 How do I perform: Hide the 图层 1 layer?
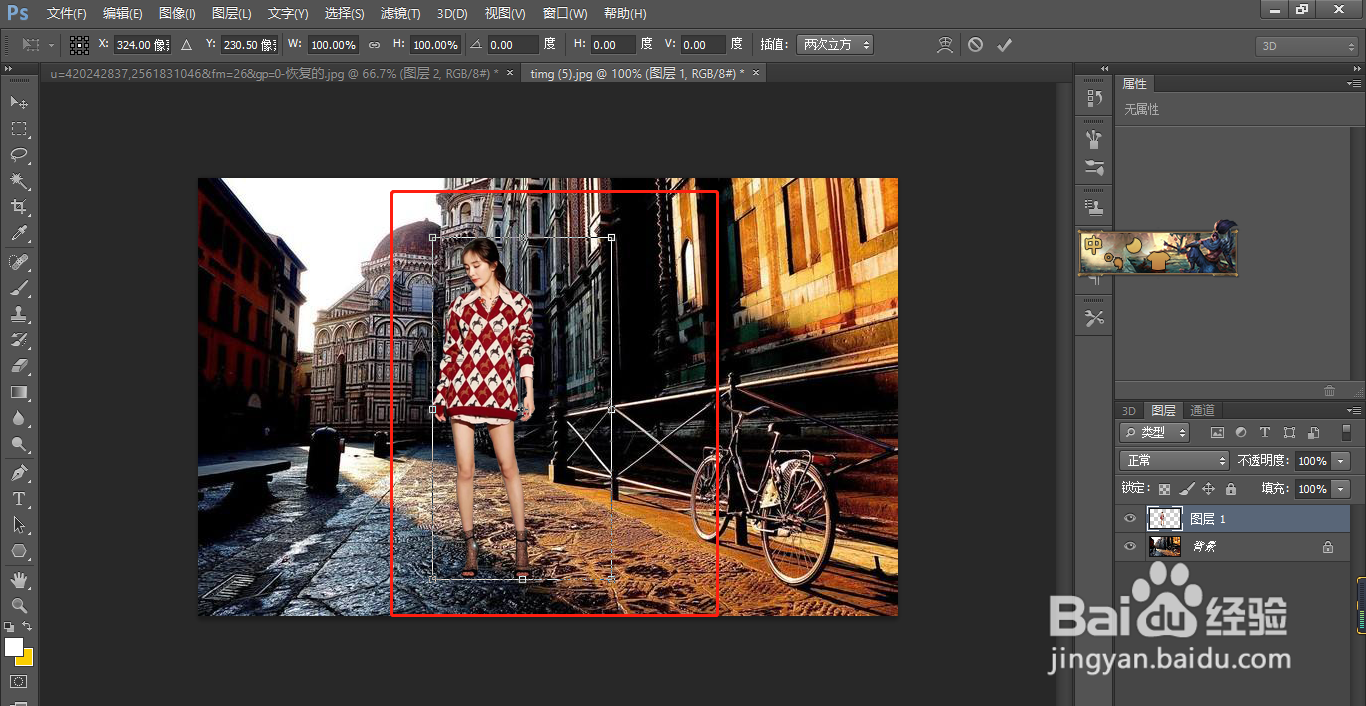point(1130,519)
